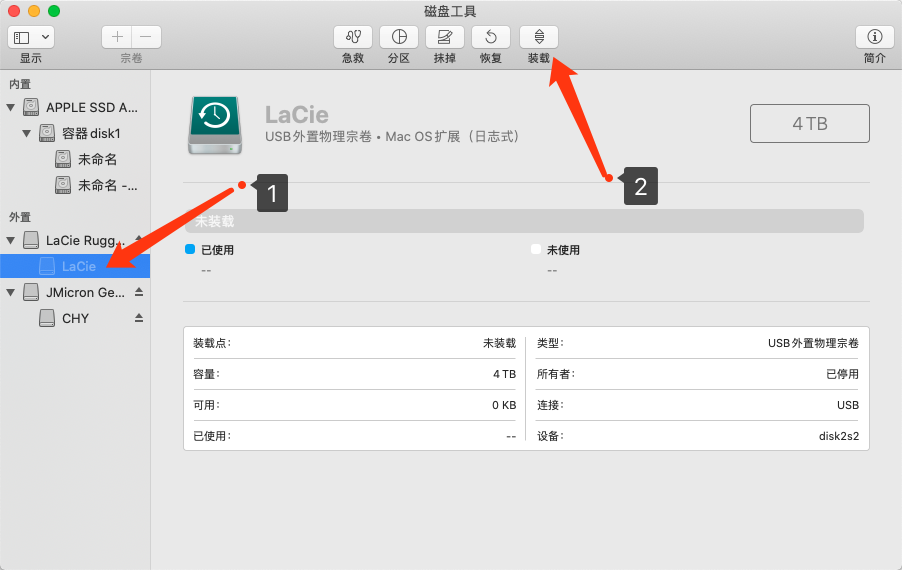
Task: Eject the LaCie Rugged drive
Action: click(x=139, y=239)
